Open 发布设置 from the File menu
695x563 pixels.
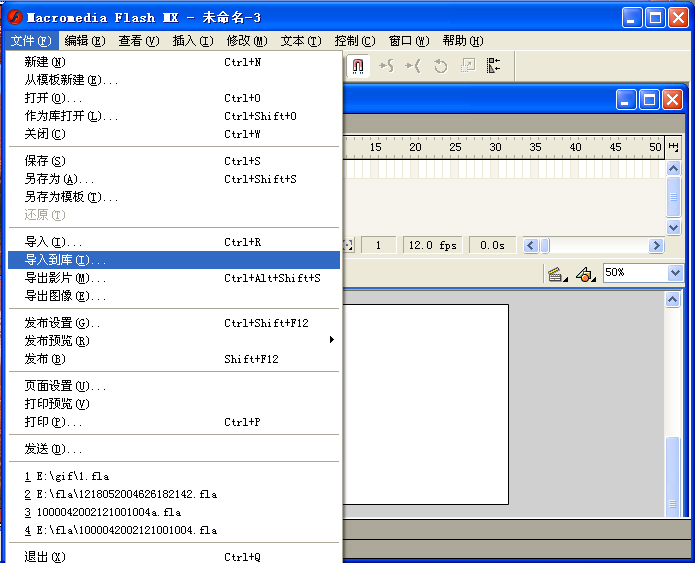click(174, 323)
